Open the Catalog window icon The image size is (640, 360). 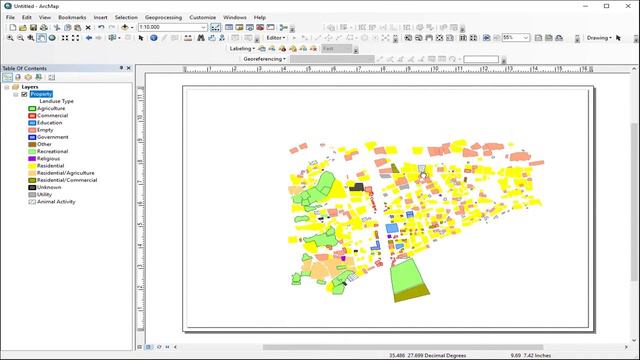pos(239,27)
